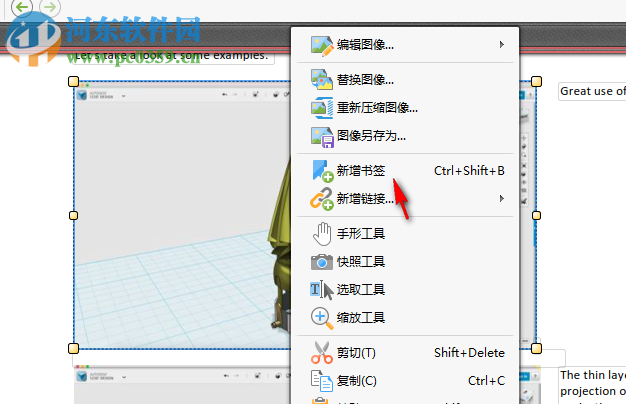626x404 pixels.
Task: Click the Hand tool (手形工具) icon
Action: [322, 234]
